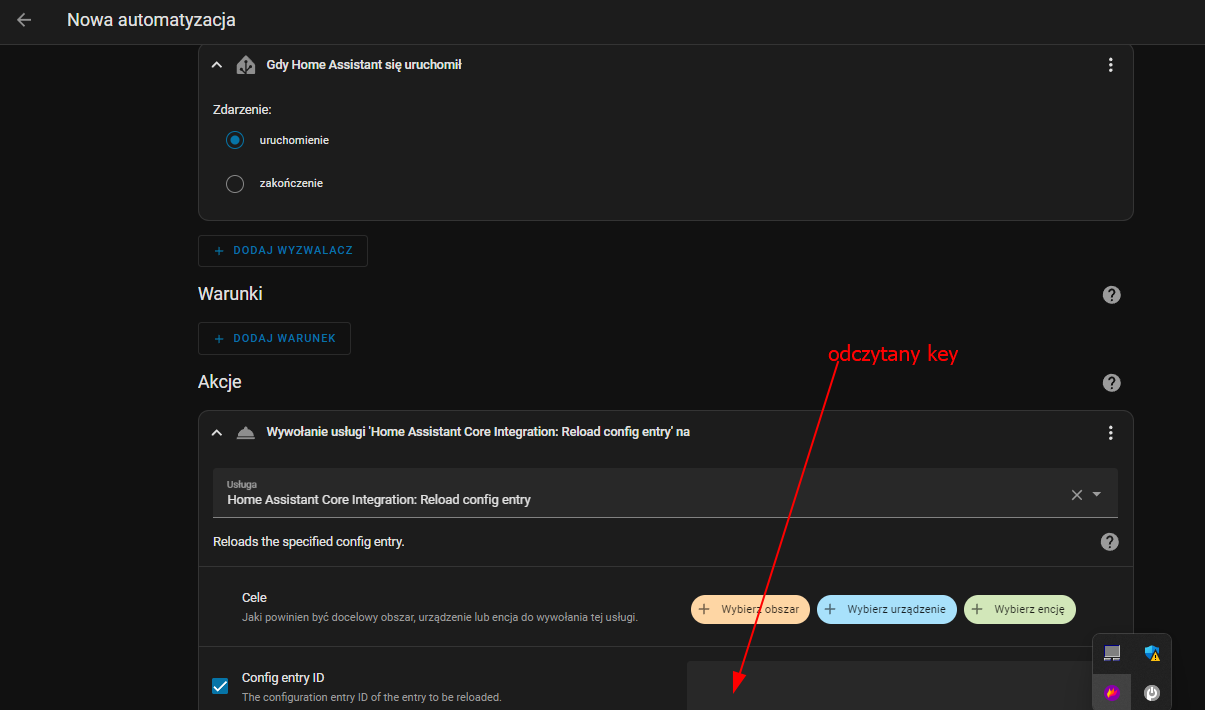Go back with the arrow beside Nowa automatyzacja
Screen dimensions: 1205x710
(24, 20)
